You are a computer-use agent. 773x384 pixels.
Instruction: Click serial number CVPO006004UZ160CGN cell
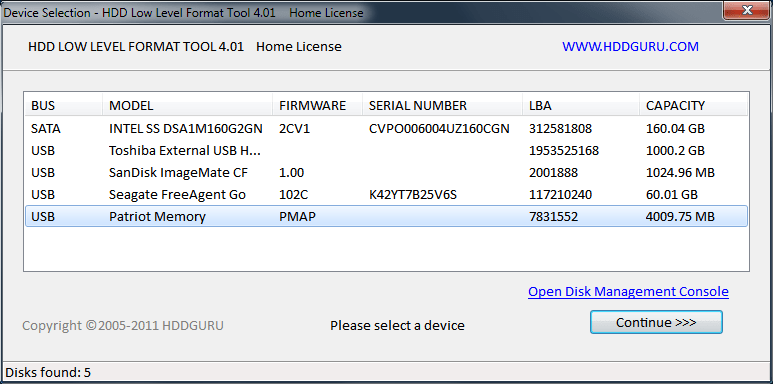click(x=439, y=129)
